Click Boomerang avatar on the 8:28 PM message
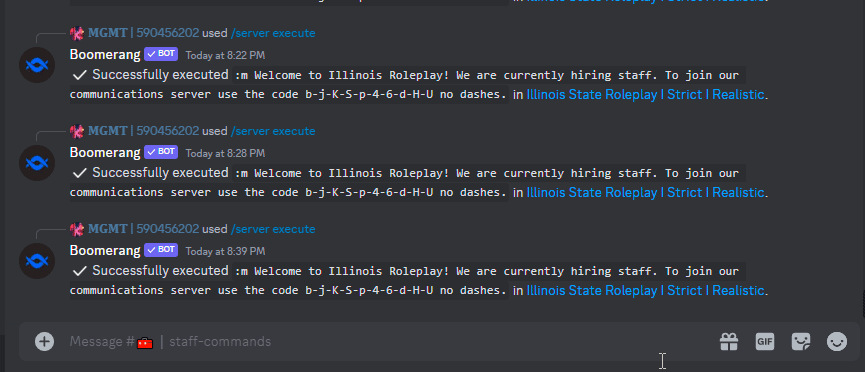Image resolution: width=865 pixels, height=372 pixels. click(x=37, y=163)
